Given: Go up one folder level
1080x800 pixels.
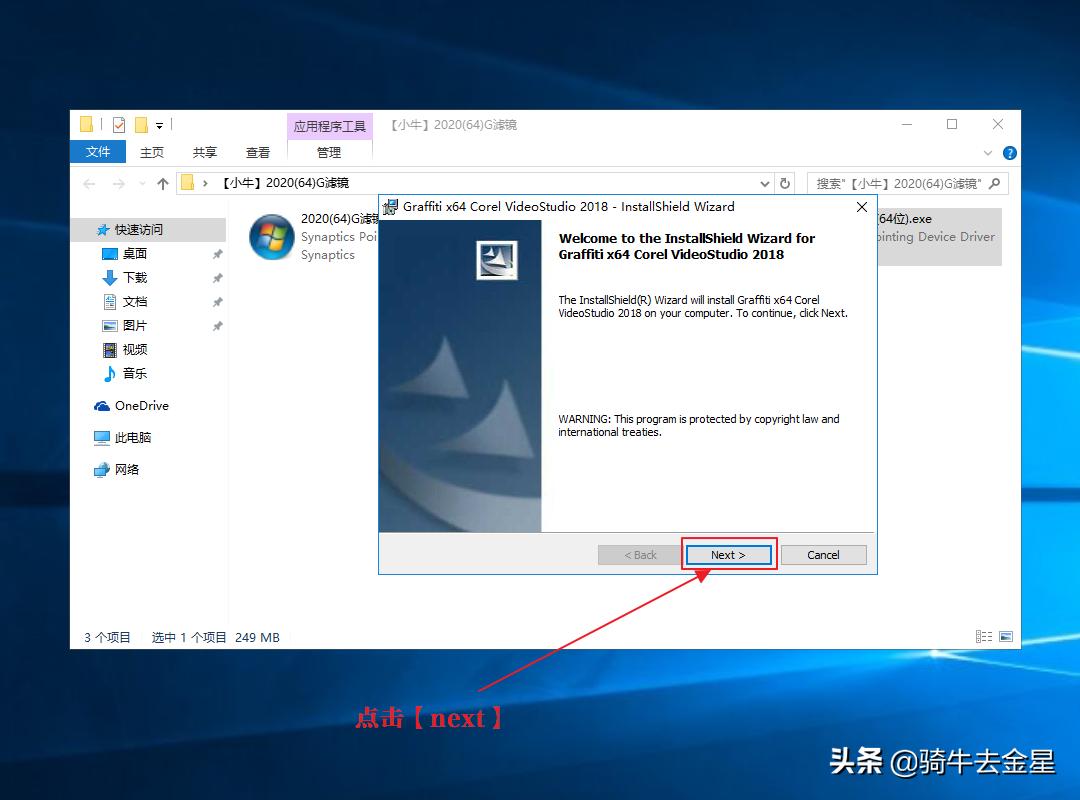Looking at the screenshot, I should tap(163, 183).
